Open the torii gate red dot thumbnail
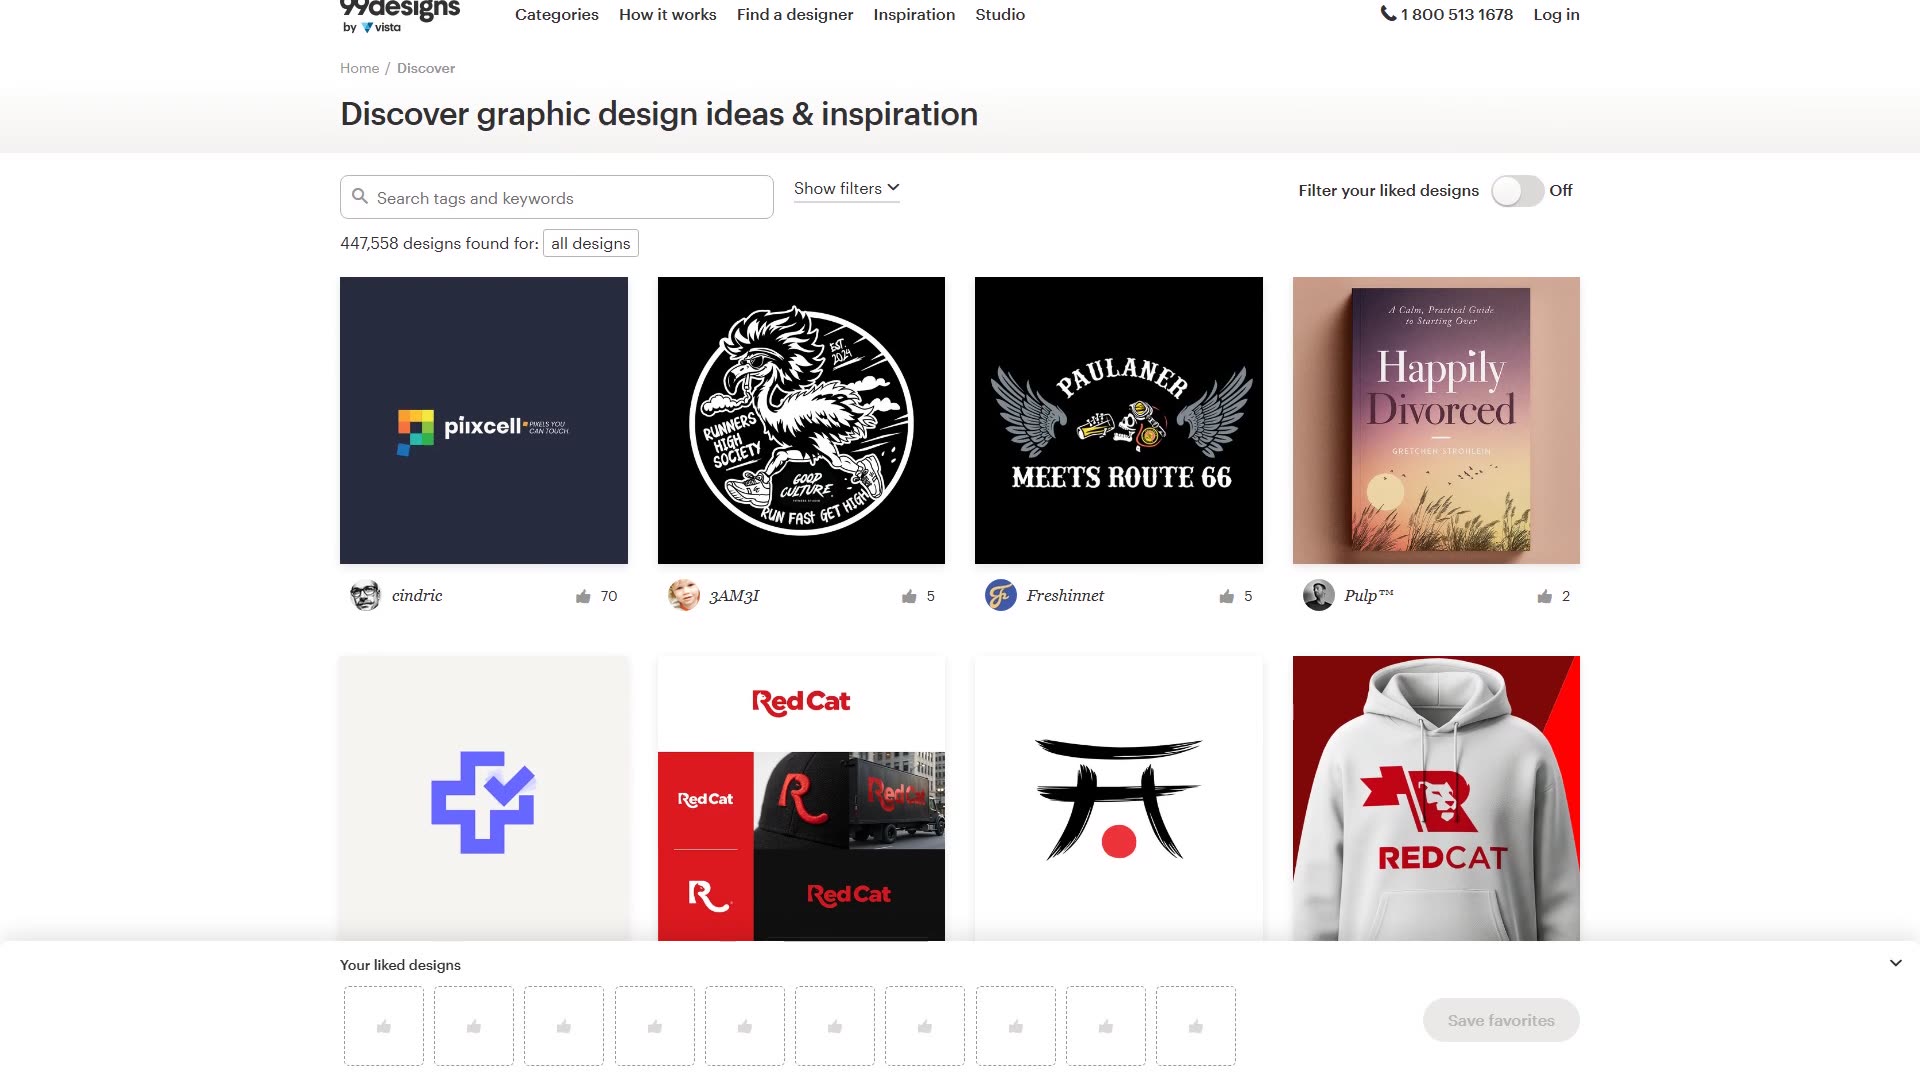The image size is (1920, 1080). [x=1119, y=798]
